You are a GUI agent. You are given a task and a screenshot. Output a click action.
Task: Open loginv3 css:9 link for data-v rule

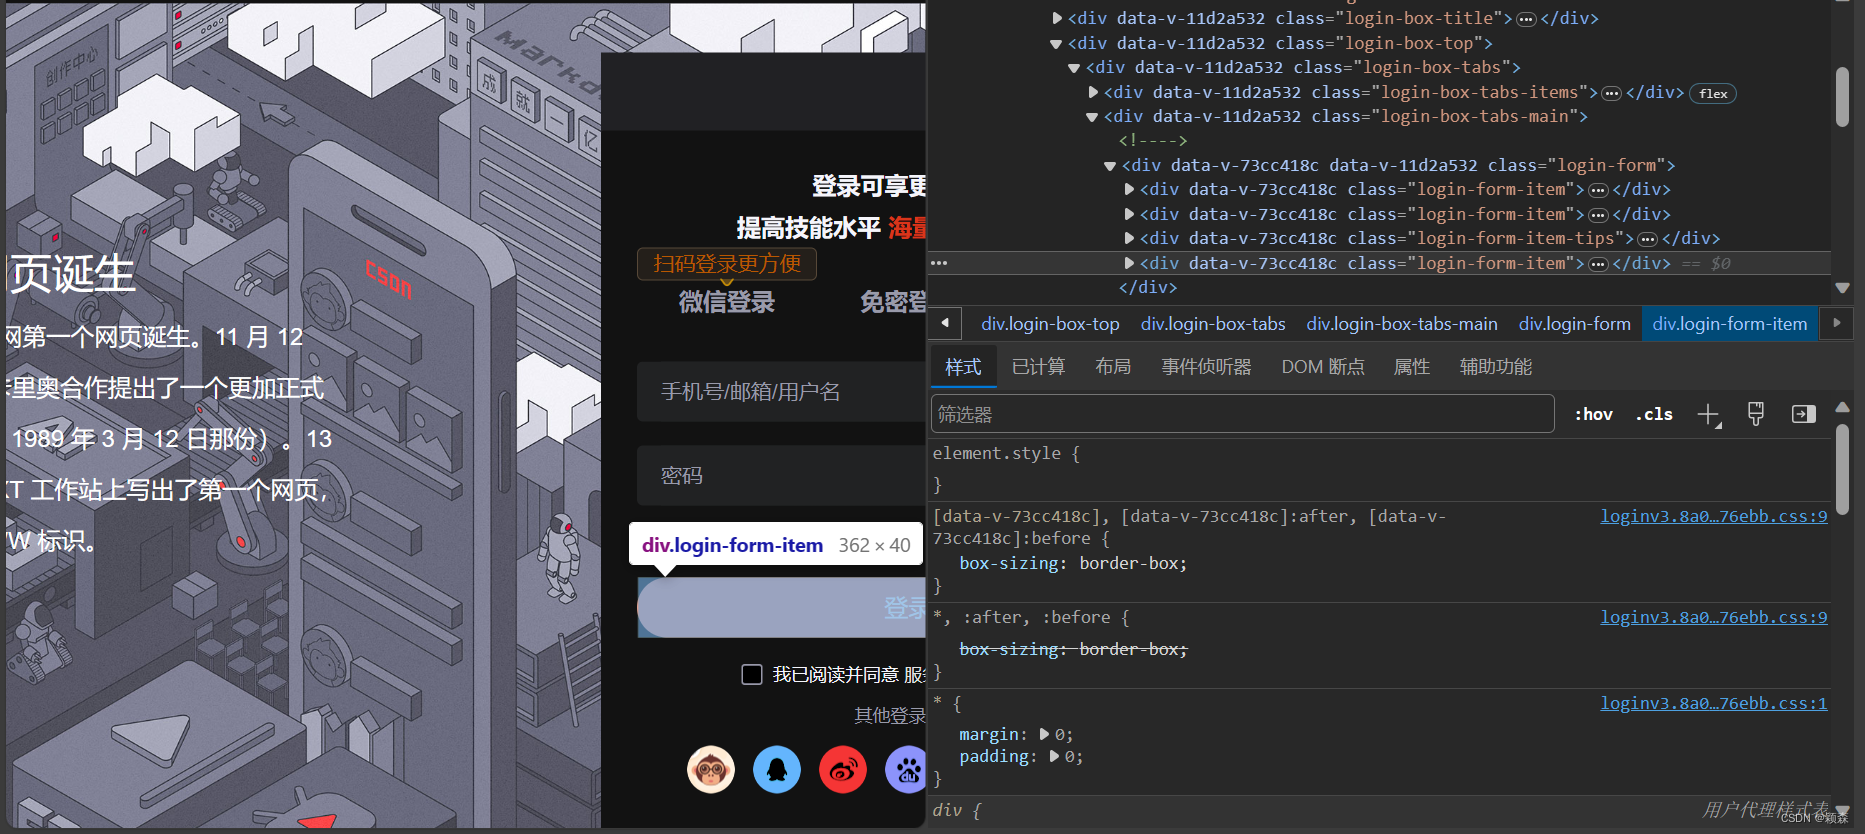tap(1713, 516)
